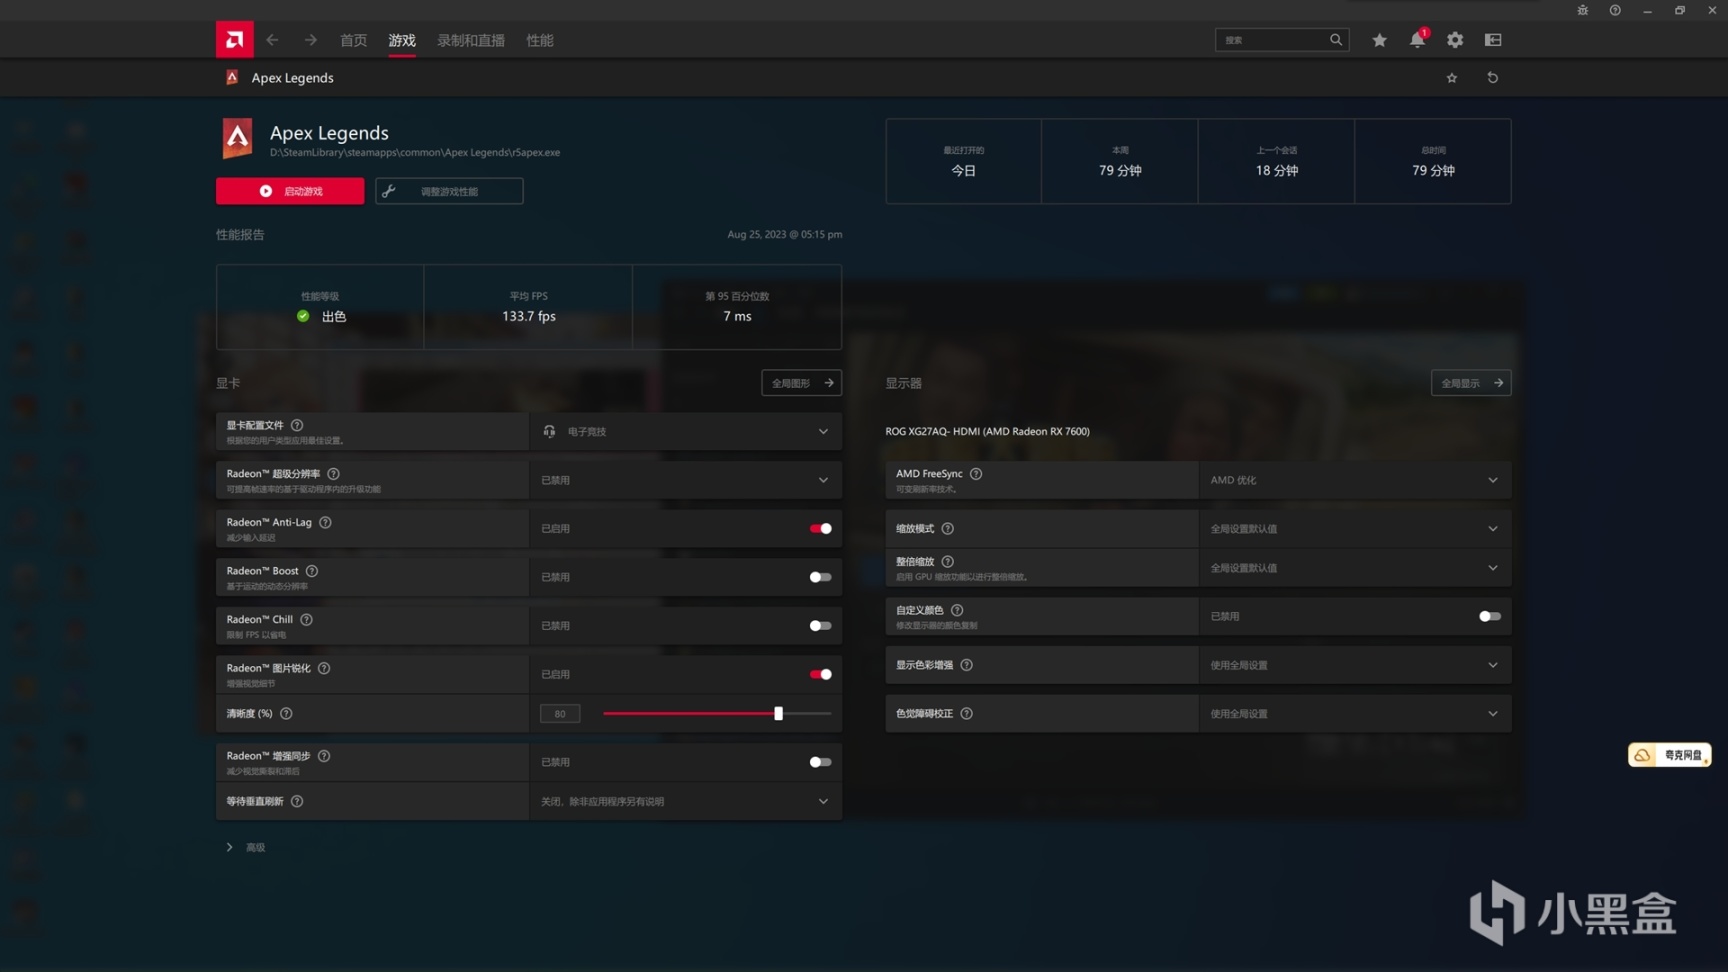Reset the Apex Legends profile with the reset icon

(x=1493, y=78)
